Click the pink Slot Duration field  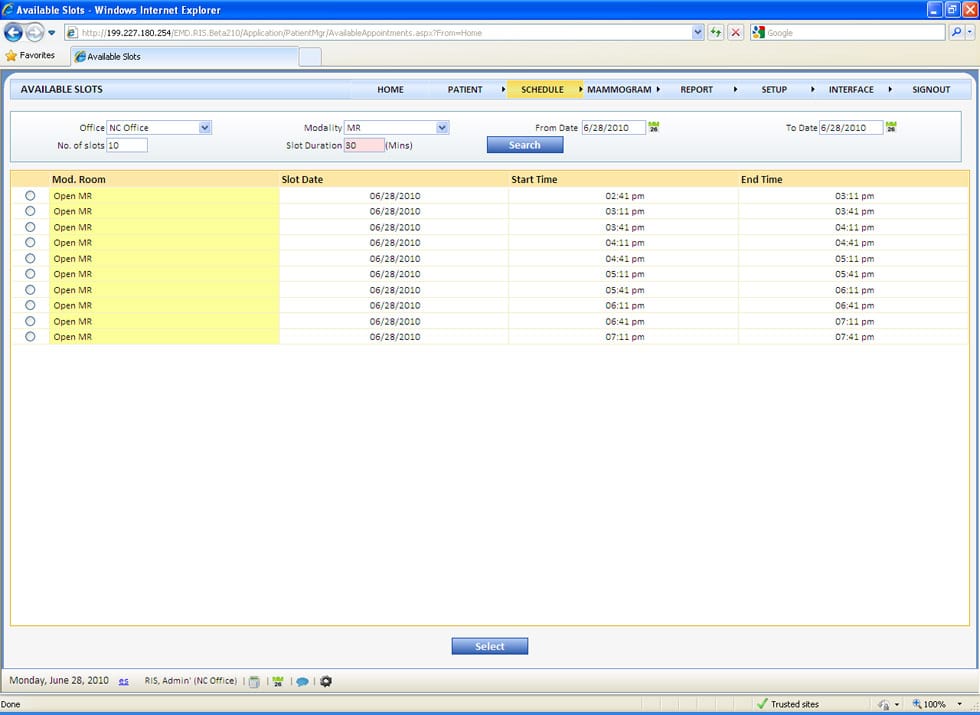tap(364, 145)
